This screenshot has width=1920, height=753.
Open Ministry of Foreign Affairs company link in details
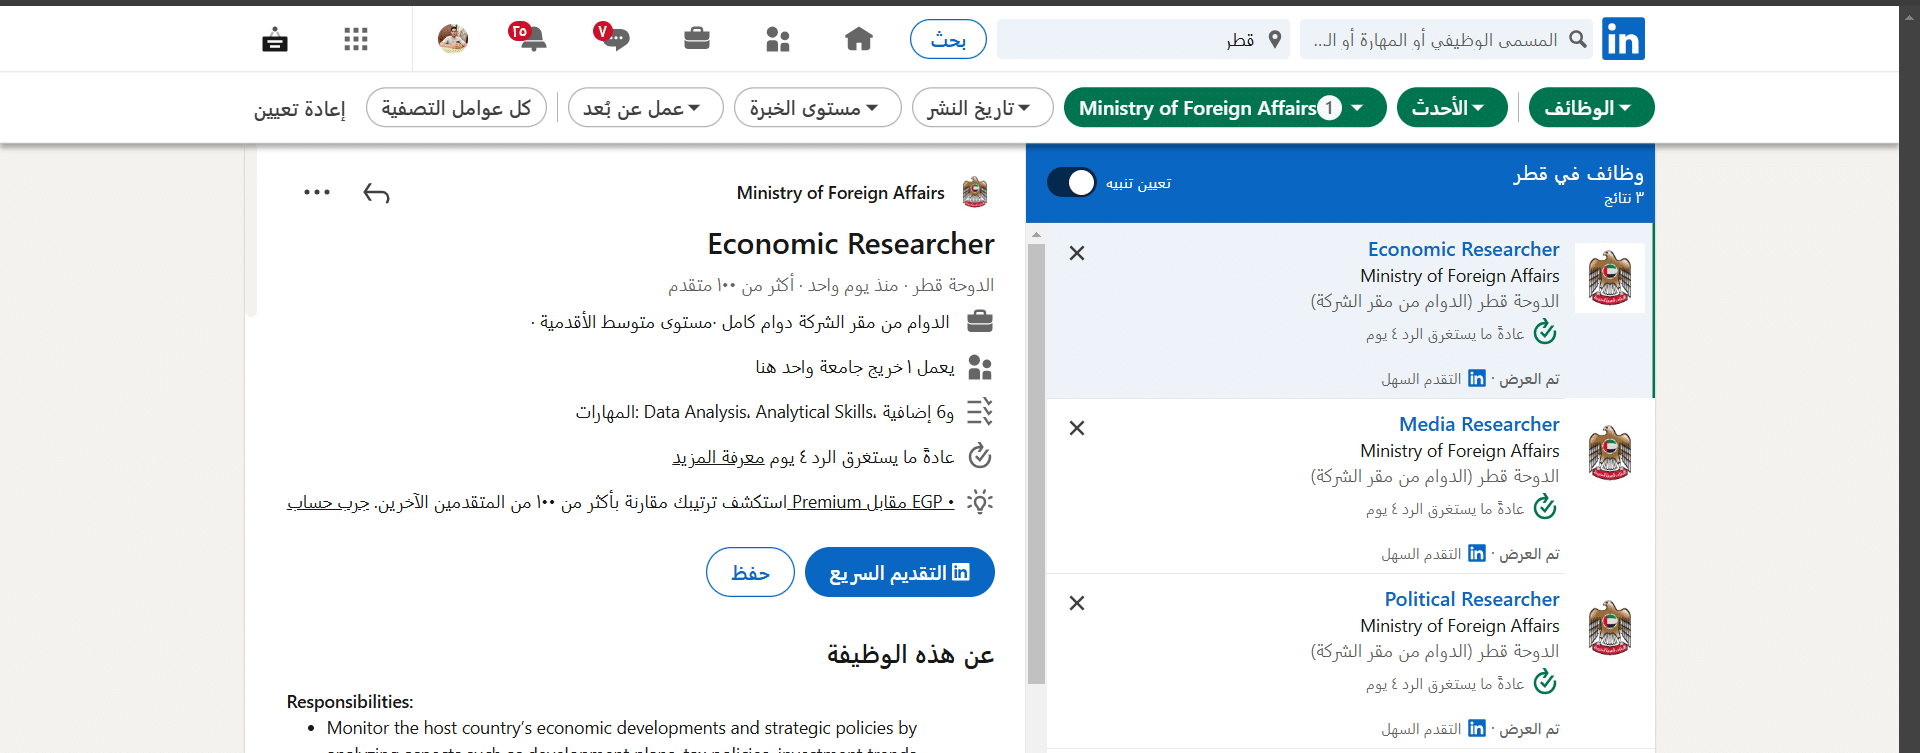tap(840, 192)
